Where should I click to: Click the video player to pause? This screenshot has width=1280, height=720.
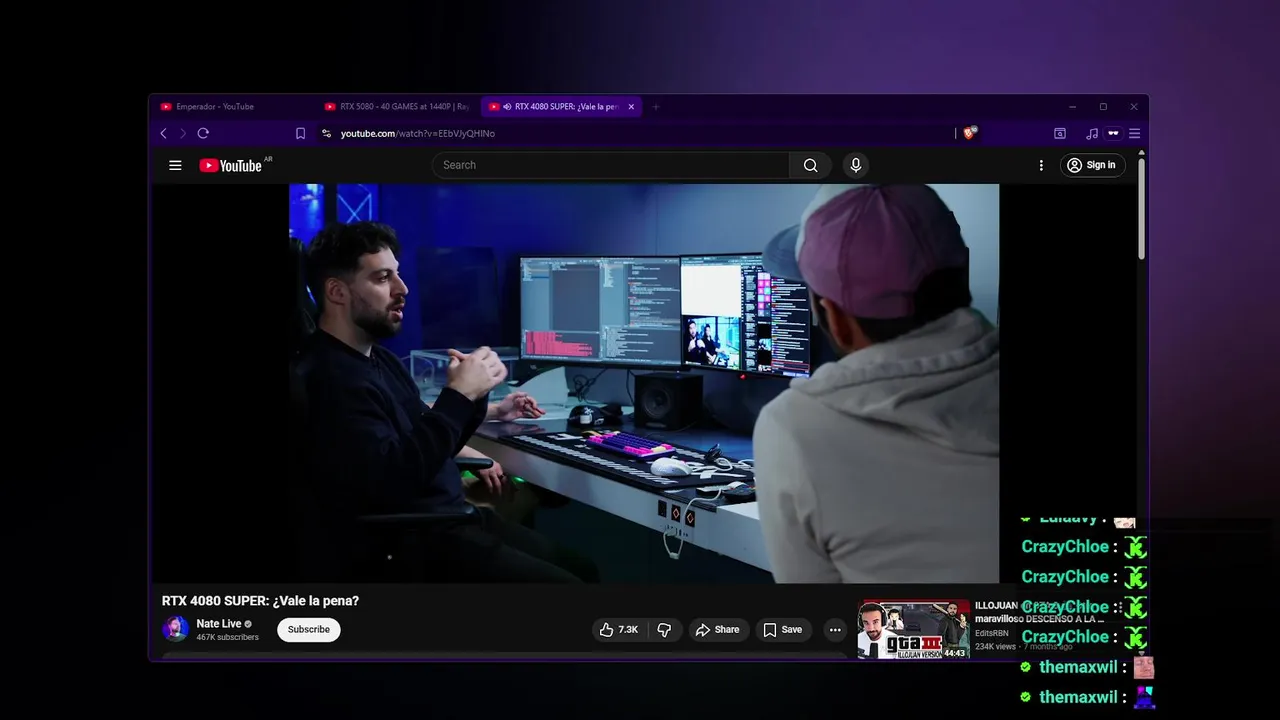point(644,383)
